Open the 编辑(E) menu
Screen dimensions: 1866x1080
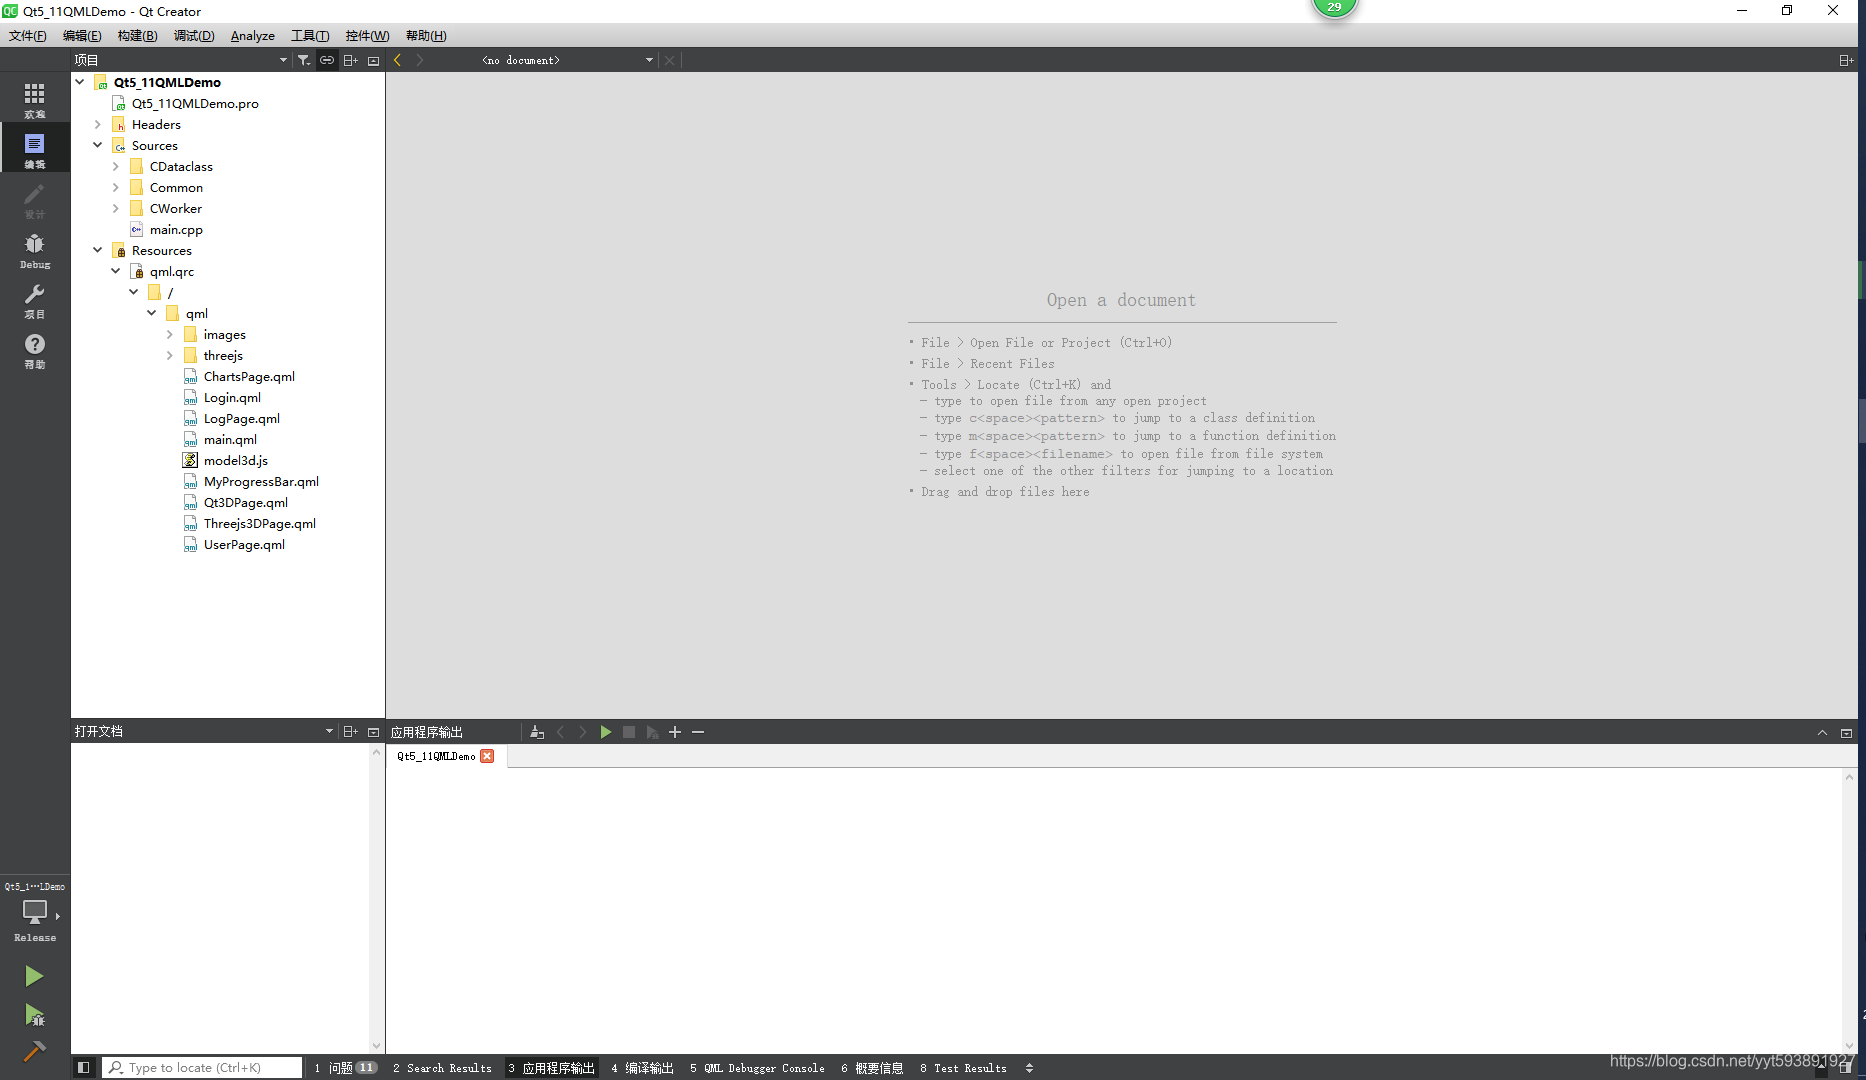tap(82, 36)
